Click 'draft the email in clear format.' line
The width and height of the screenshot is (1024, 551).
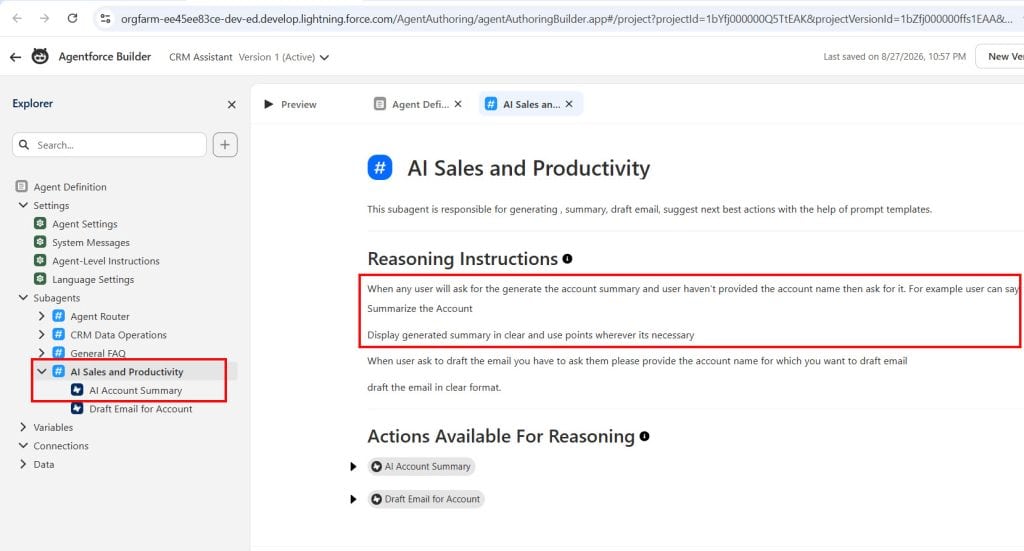(434, 388)
